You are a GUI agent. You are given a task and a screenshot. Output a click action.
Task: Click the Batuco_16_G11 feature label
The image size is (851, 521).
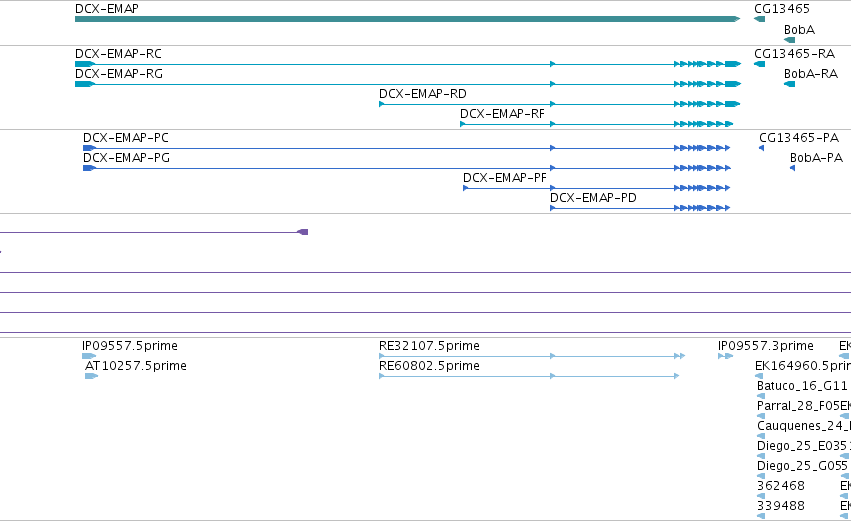(802, 386)
